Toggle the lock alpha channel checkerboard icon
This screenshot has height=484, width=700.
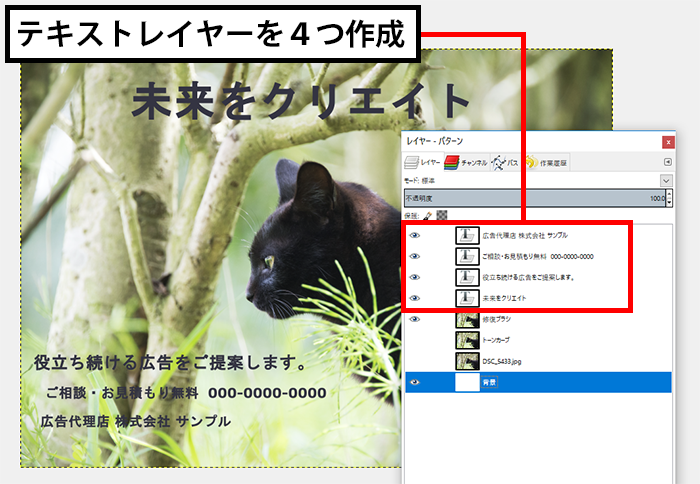pyautogui.click(x=442, y=215)
